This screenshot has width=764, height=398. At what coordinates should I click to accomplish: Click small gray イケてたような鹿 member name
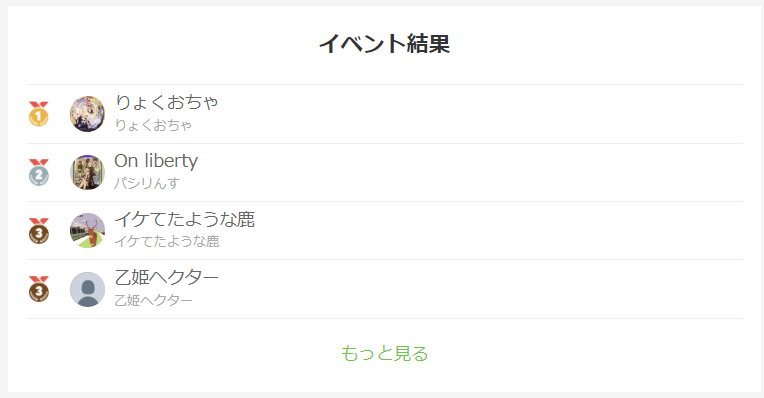coord(167,241)
